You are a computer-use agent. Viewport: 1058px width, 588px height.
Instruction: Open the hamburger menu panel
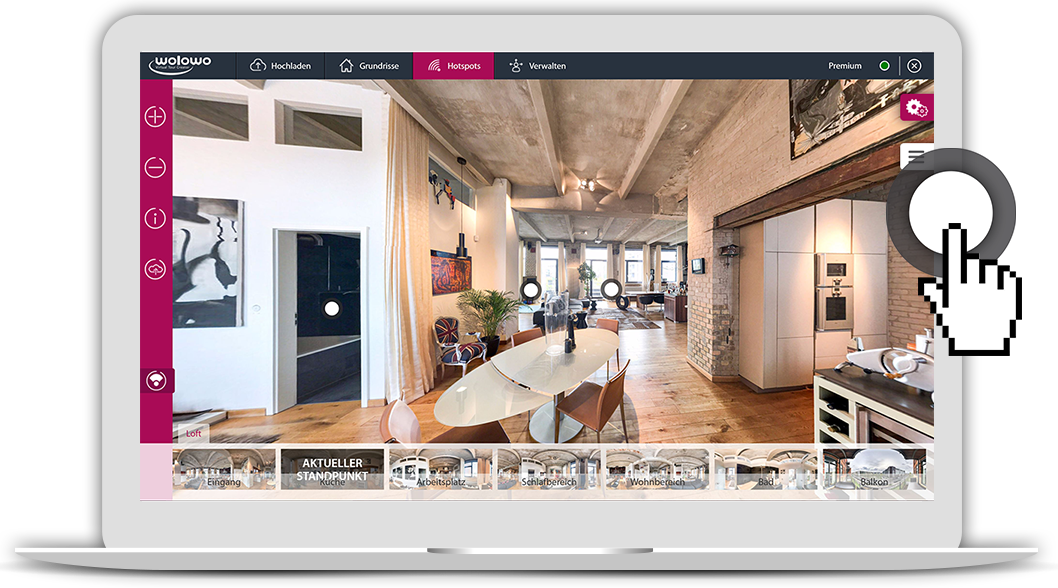click(916, 156)
